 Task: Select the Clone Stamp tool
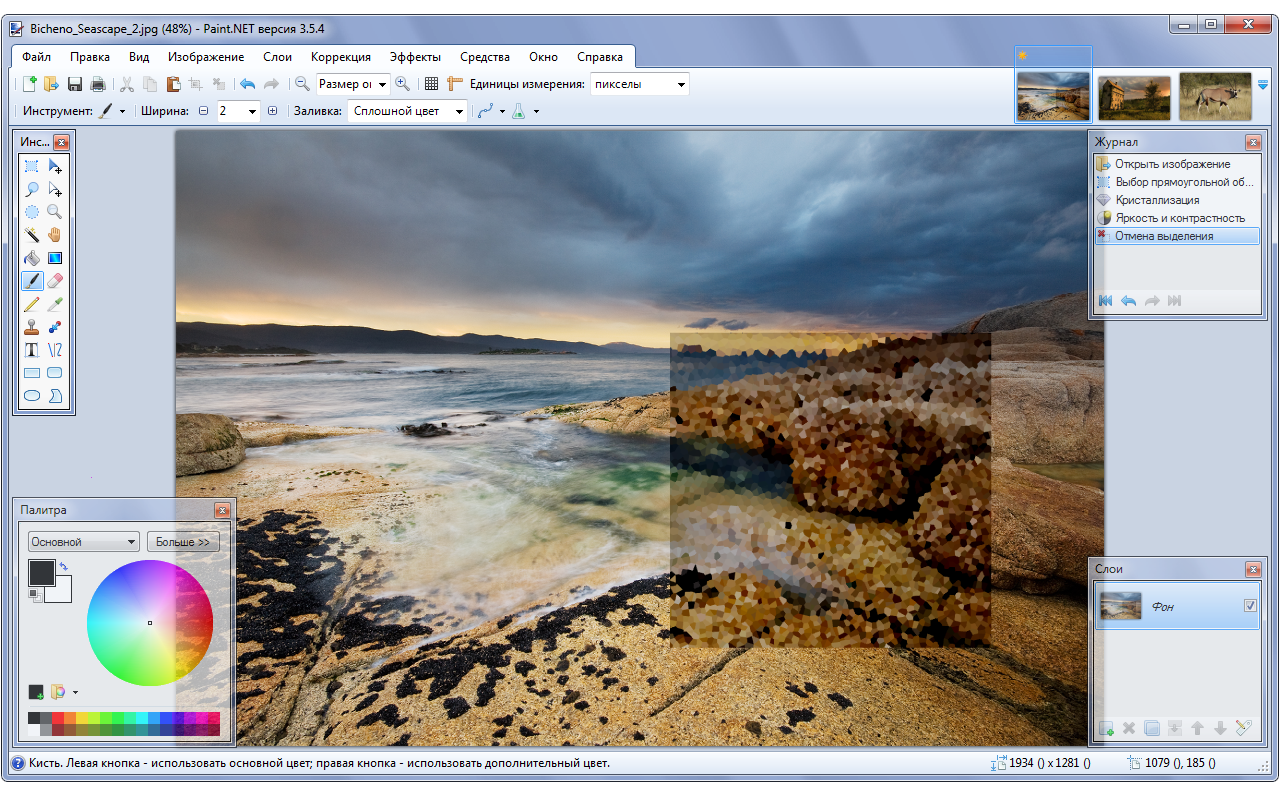[32, 327]
